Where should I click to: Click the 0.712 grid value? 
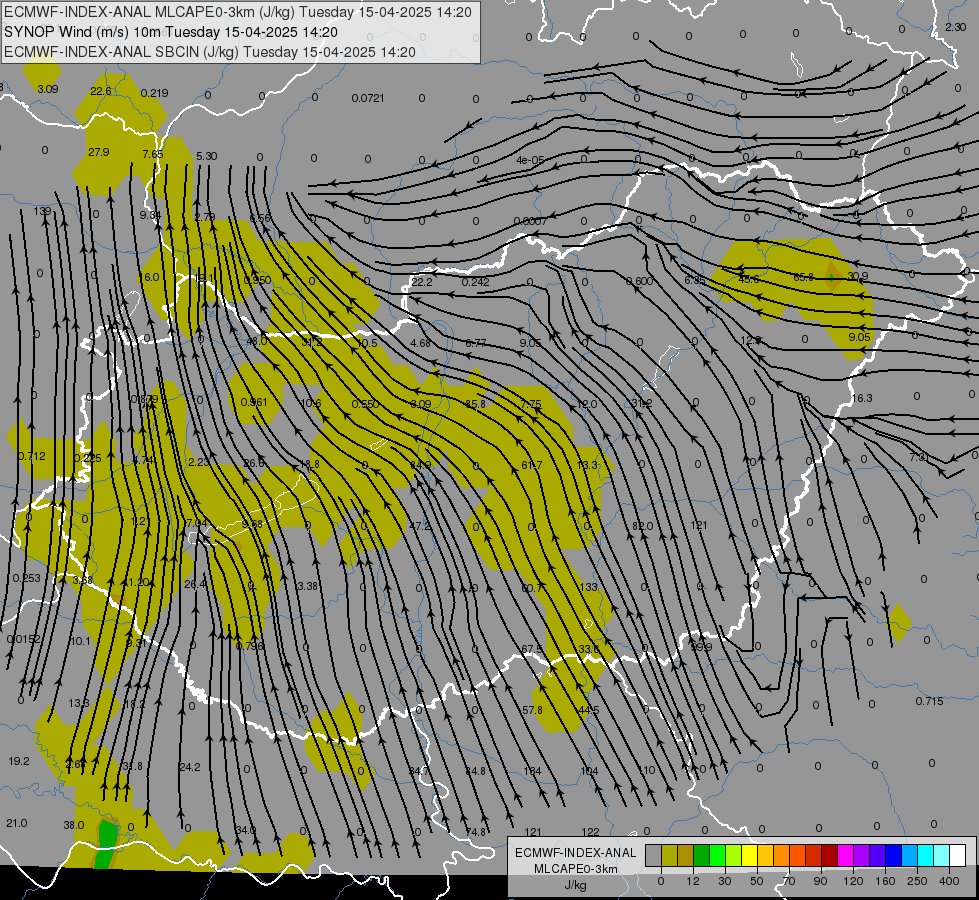[32, 456]
